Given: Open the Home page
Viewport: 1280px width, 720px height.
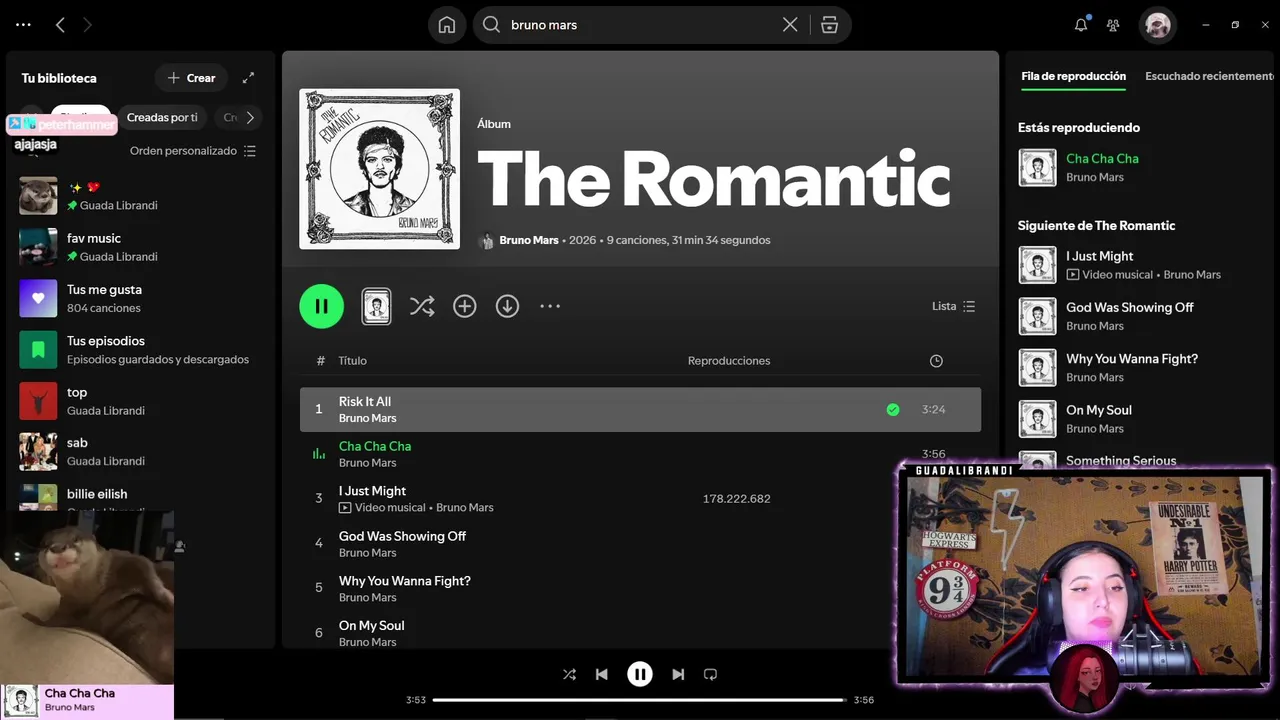Looking at the screenshot, I should 447,25.
